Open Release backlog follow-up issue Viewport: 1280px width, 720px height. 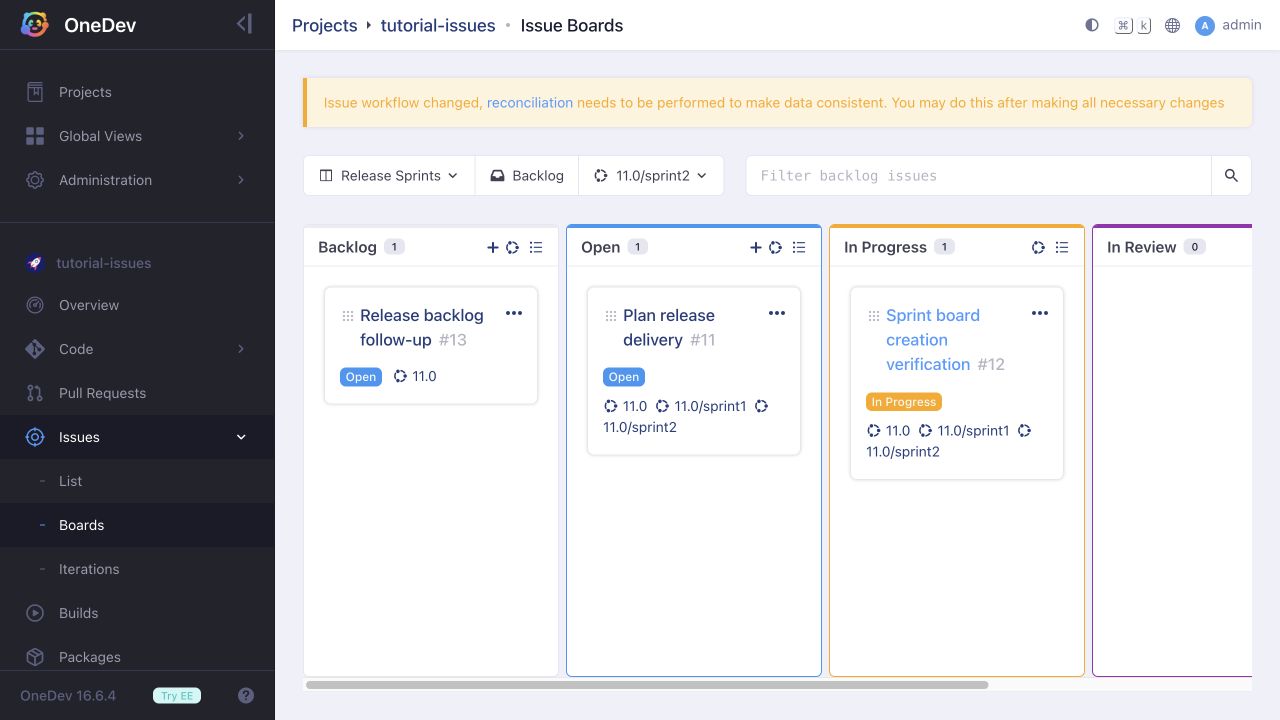(x=422, y=327)
